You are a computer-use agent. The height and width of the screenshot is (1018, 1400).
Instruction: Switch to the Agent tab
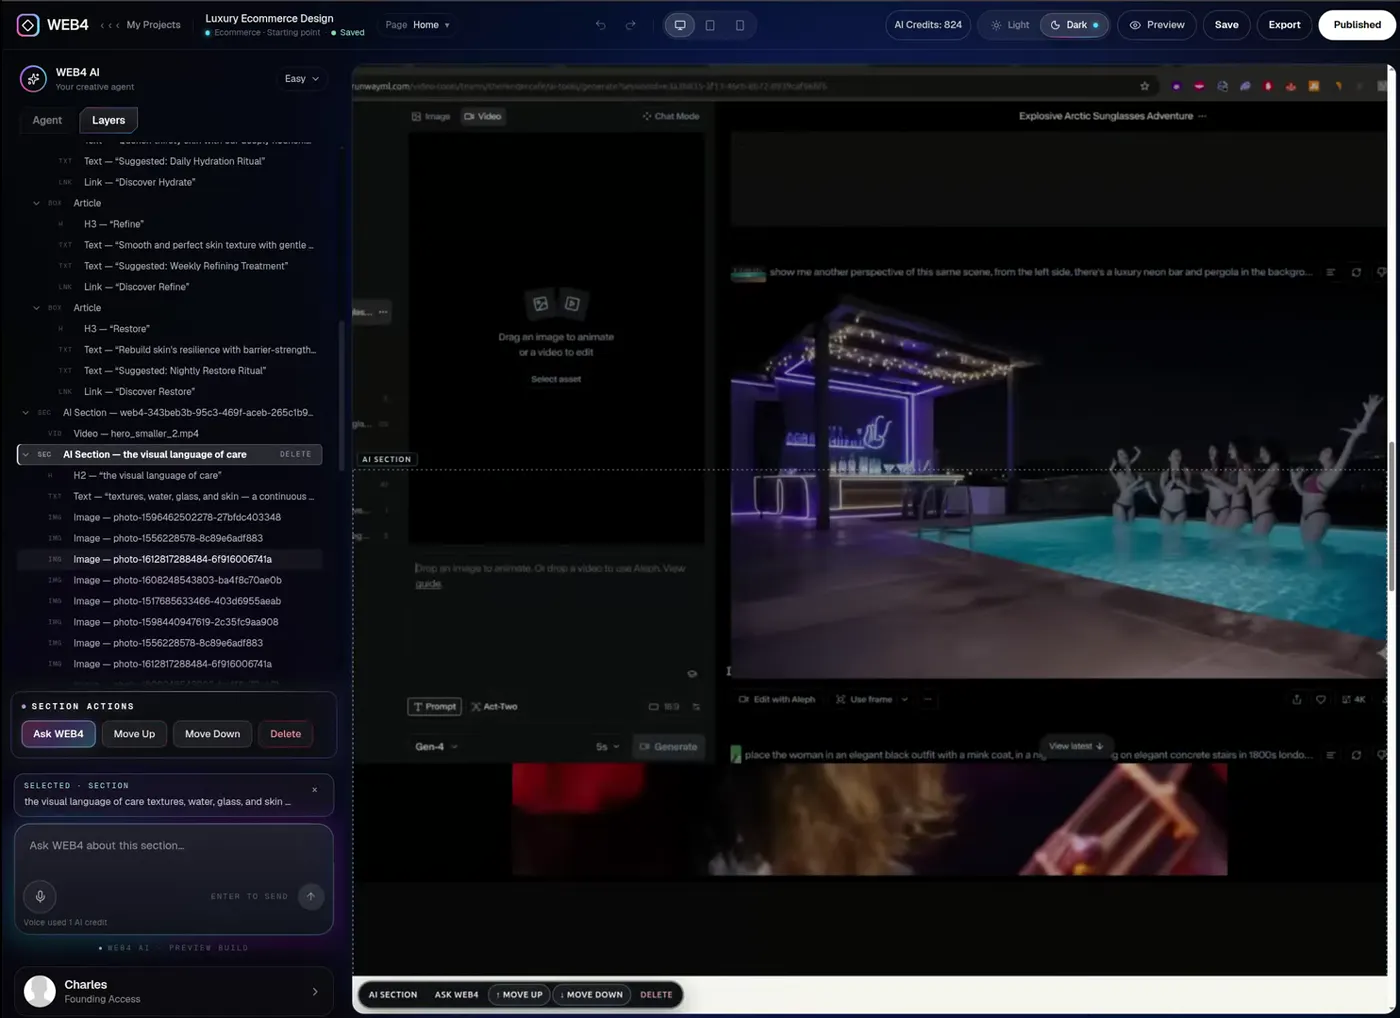point(47,120)
